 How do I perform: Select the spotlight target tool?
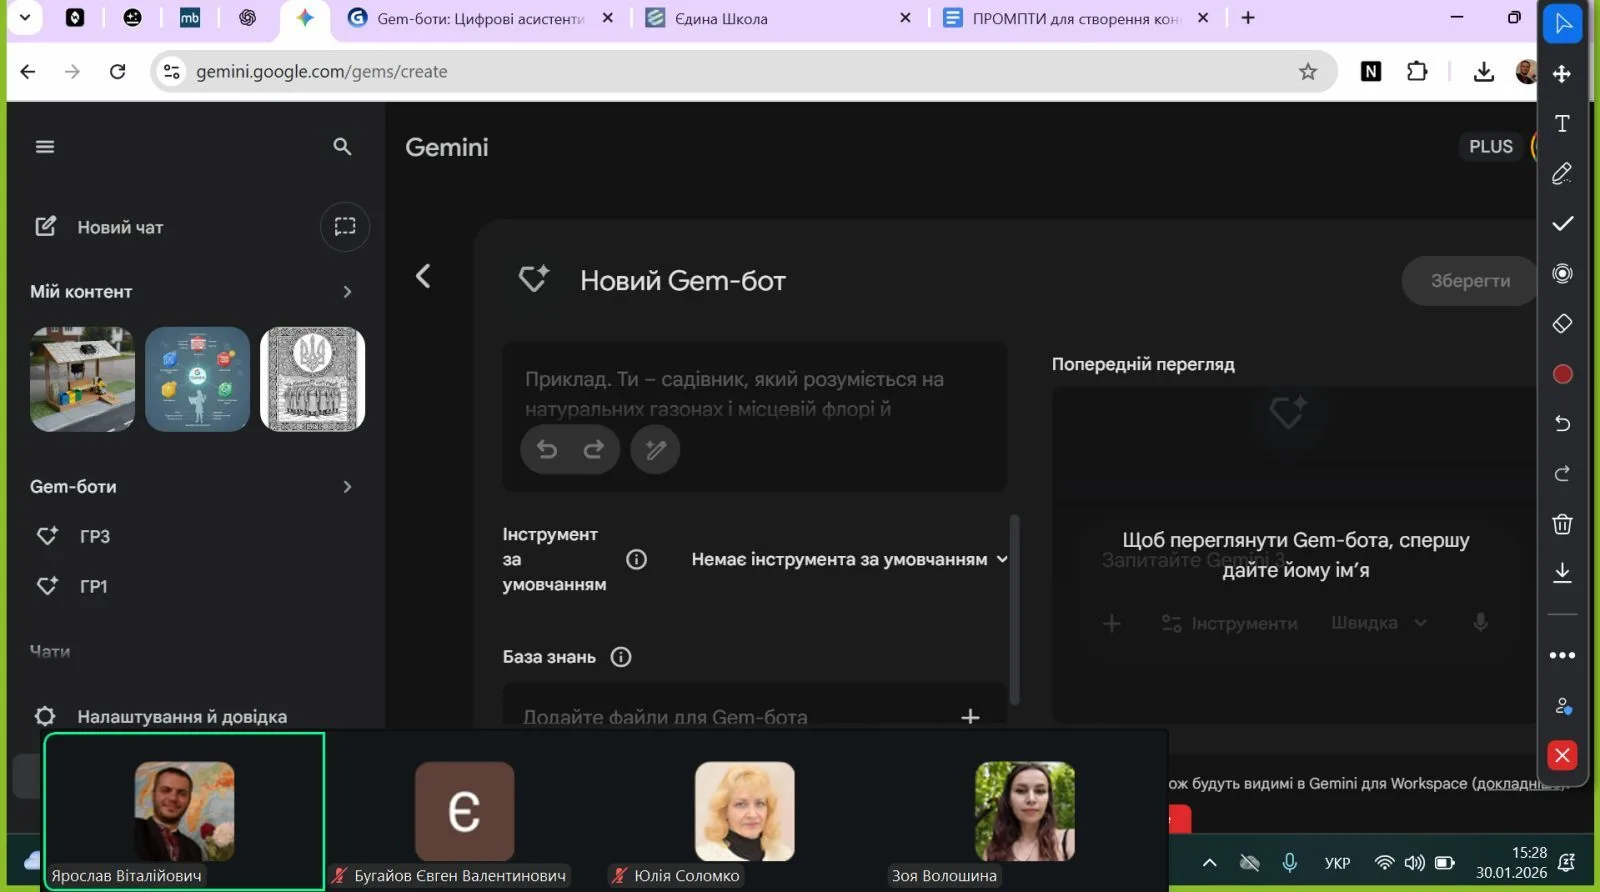[x=1562, y=274]
